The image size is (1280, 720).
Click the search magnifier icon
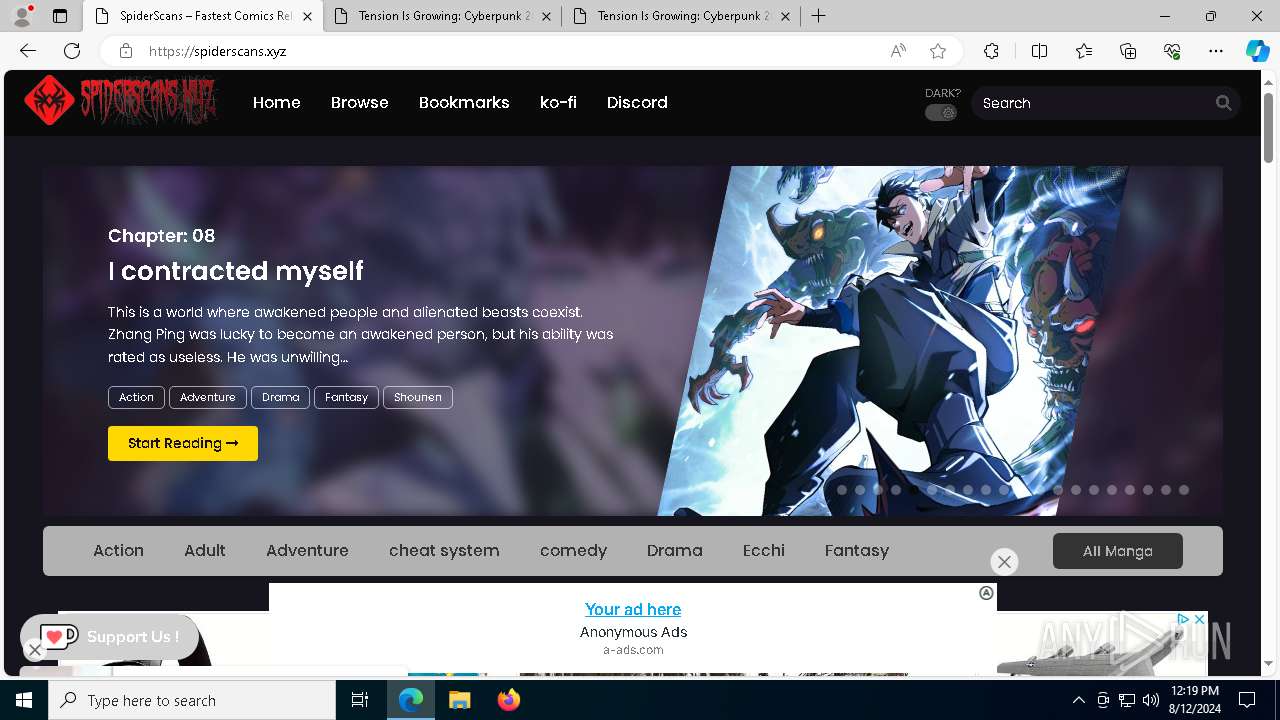pos(1223,103)
